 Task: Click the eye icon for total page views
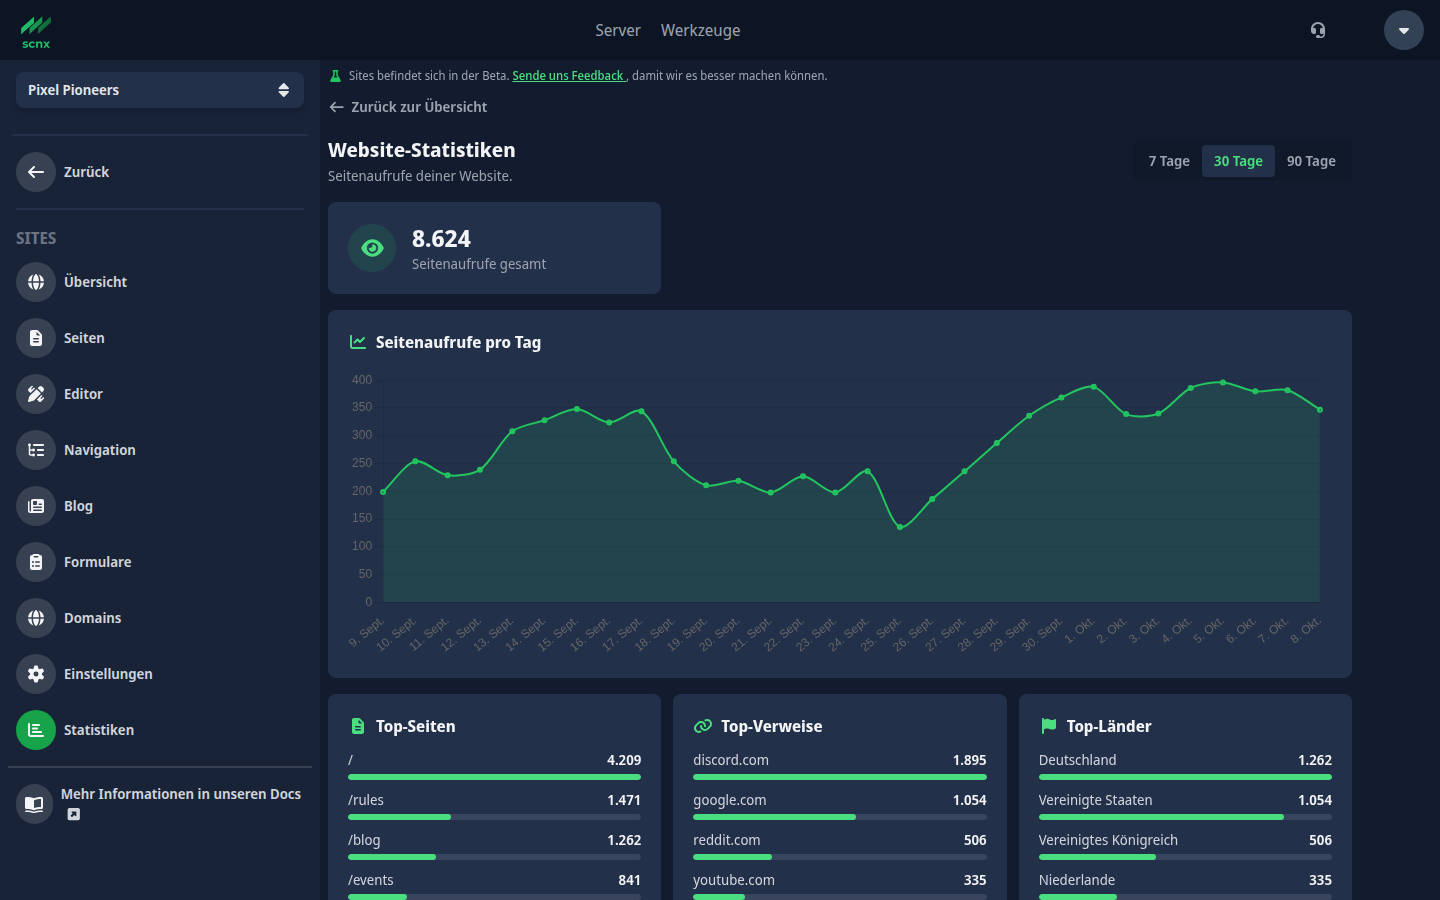point(372,248)
